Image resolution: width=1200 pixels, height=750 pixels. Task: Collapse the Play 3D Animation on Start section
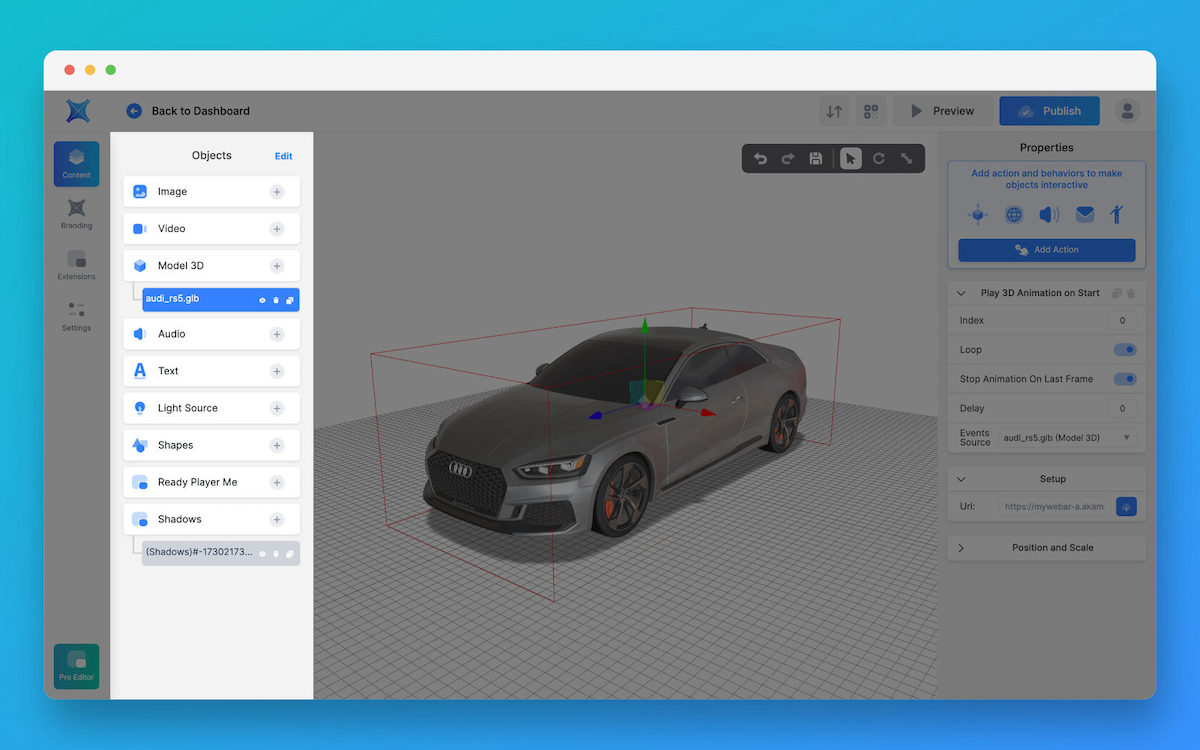[x=962, y=292]
